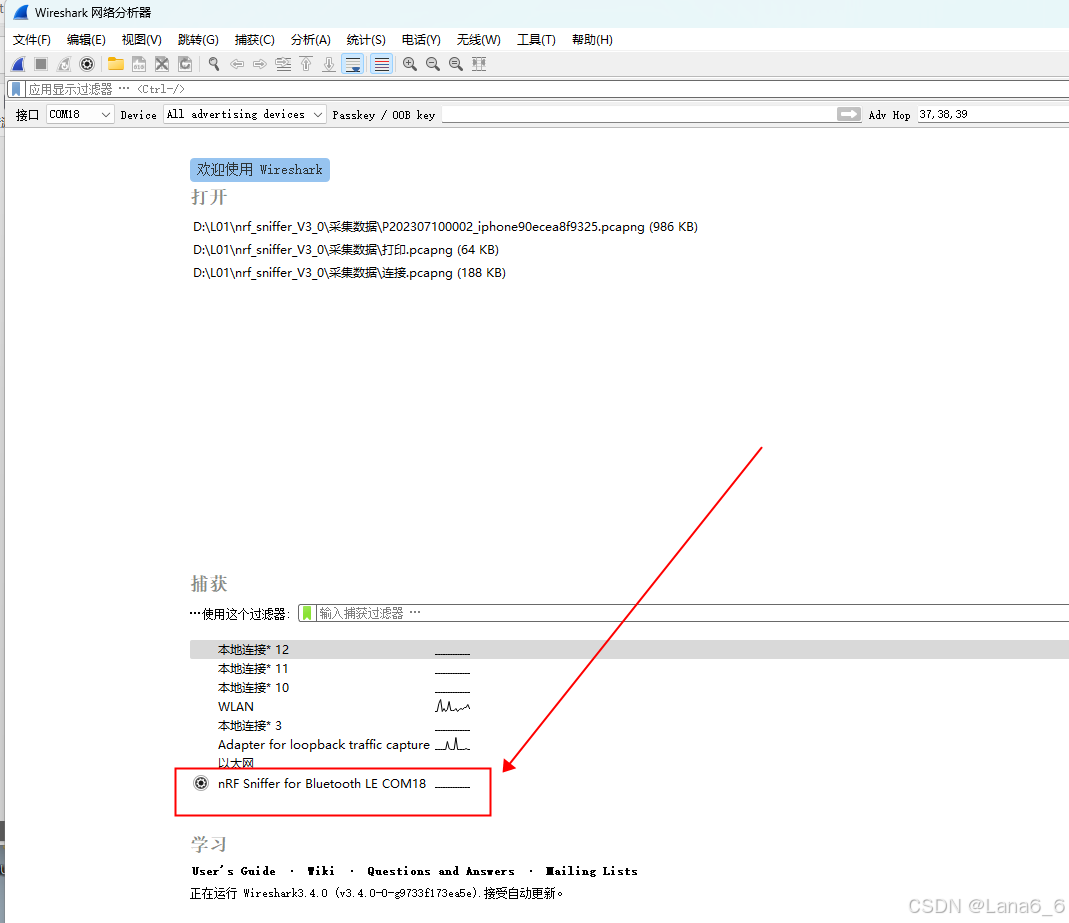Open a capture file folder icon

116,64
